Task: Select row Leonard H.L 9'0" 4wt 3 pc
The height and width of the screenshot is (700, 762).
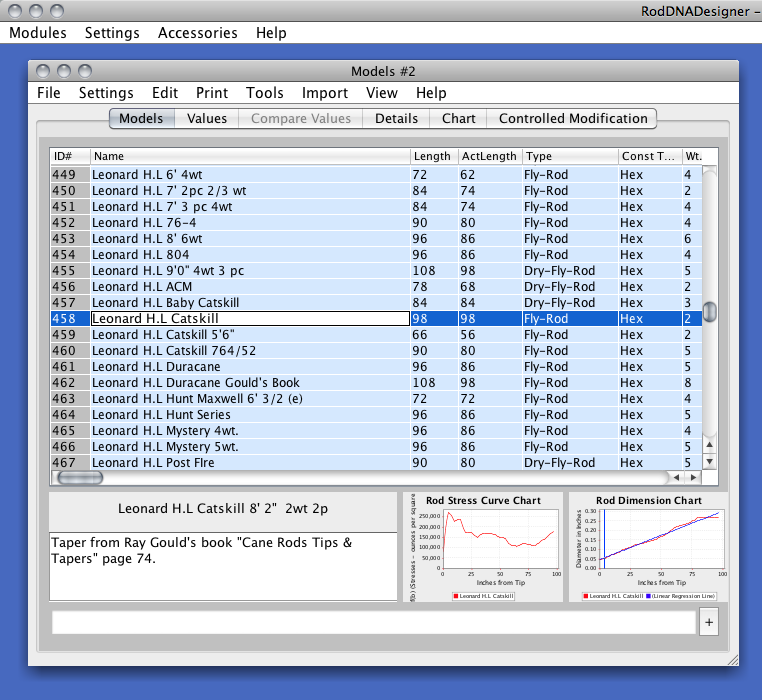Action: pos(376,271)
